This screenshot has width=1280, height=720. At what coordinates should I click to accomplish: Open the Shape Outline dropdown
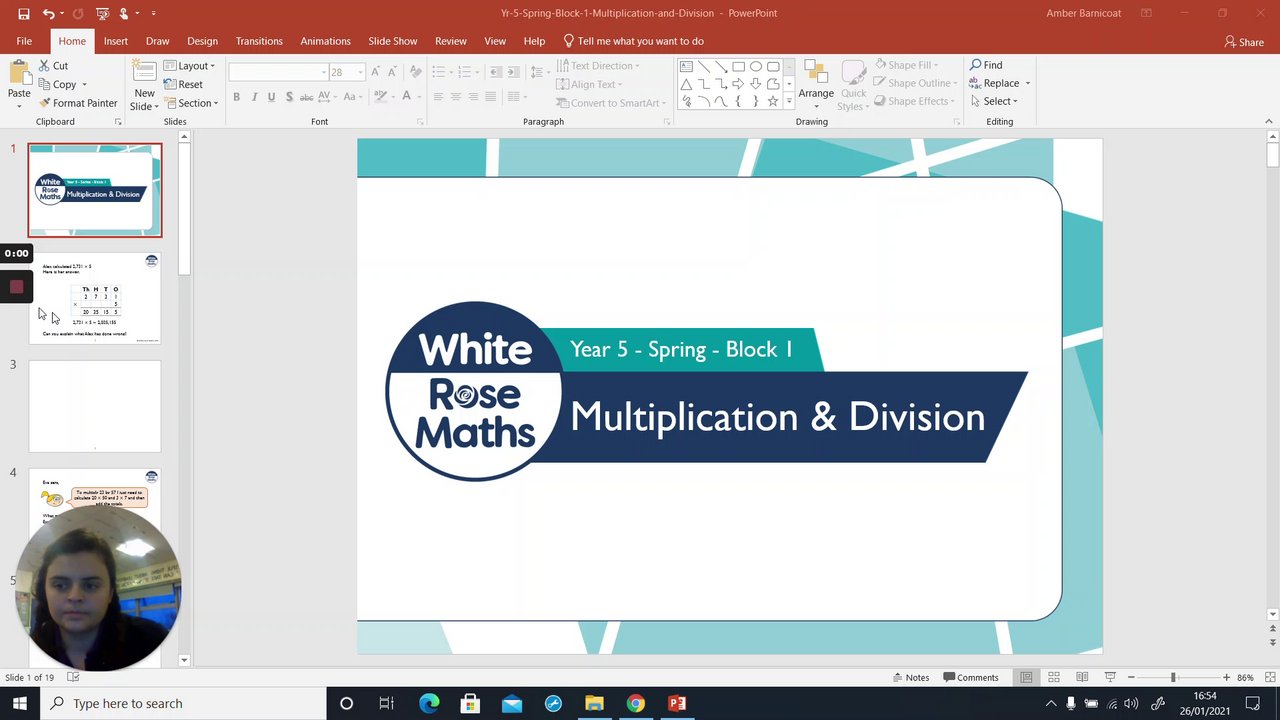(914, 84)
